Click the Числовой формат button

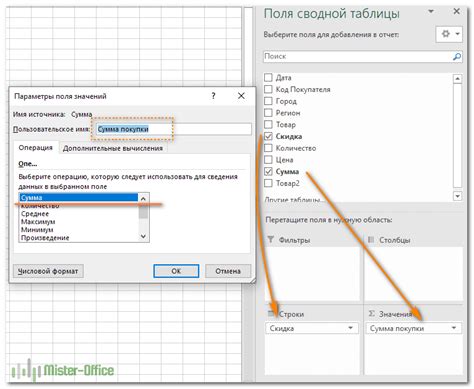48,271
